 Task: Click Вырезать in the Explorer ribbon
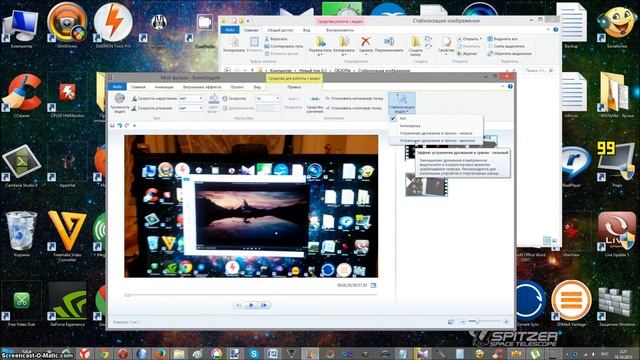pyautogui.click(x=276, y=39)
